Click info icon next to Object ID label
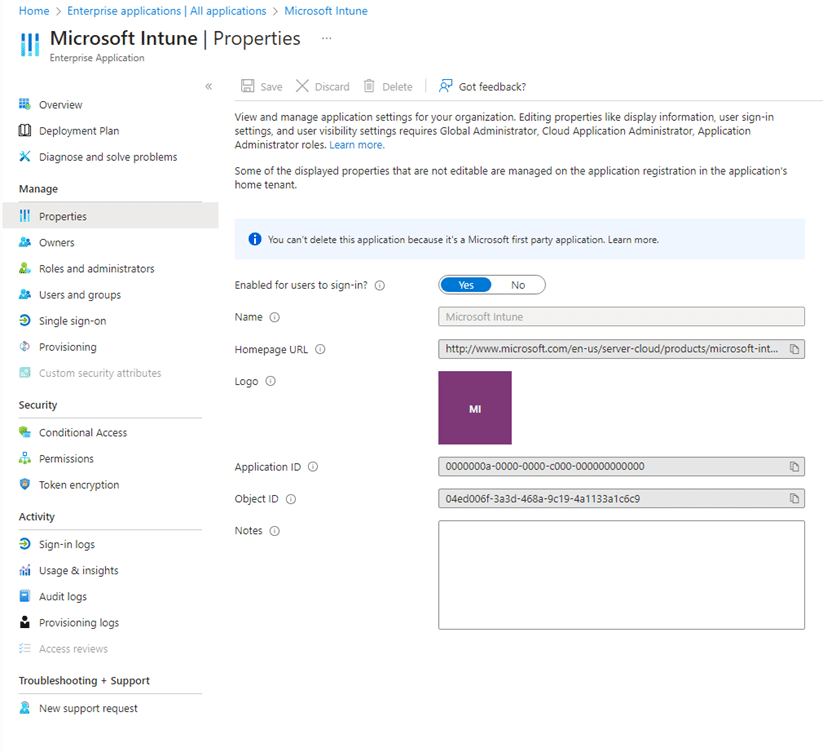The image size is (823, 752). 291,499
